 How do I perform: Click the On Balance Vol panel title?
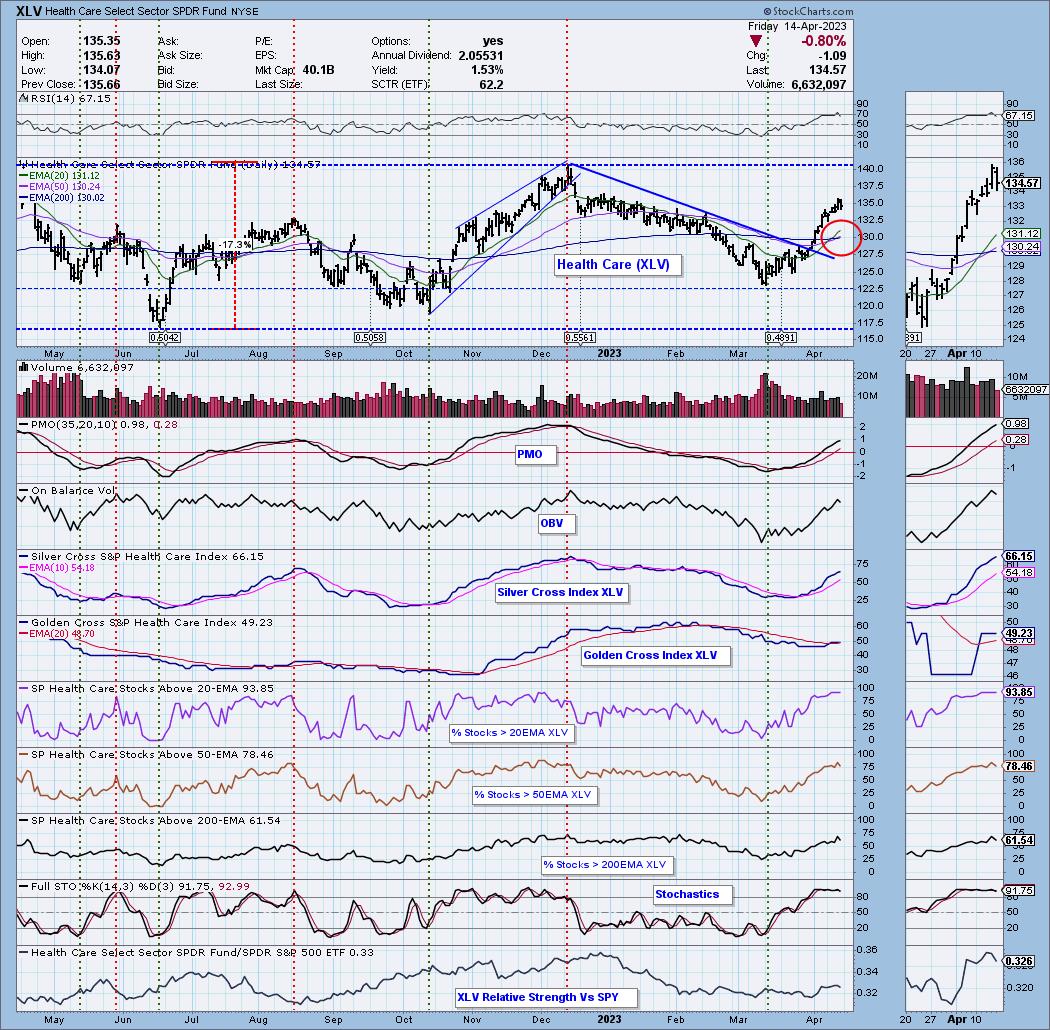pyautogui.click(x=68, y=490)
